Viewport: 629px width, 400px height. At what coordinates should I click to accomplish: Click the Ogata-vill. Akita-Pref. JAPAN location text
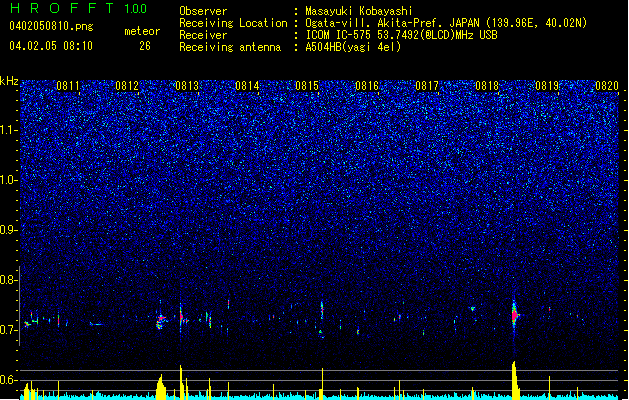(446, 23)
